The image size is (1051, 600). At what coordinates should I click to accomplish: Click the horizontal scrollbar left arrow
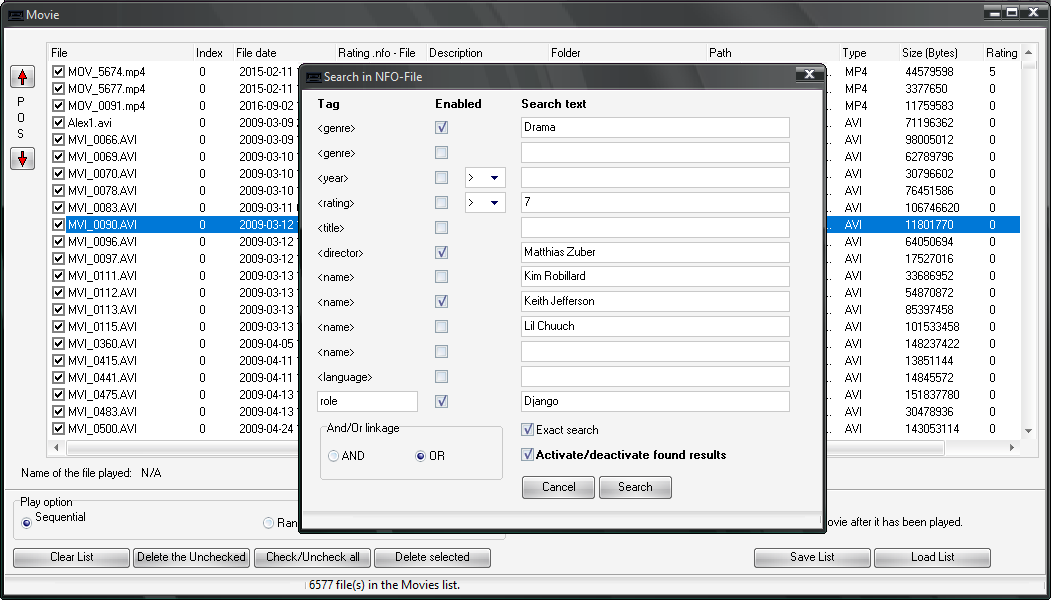point(56,447)
